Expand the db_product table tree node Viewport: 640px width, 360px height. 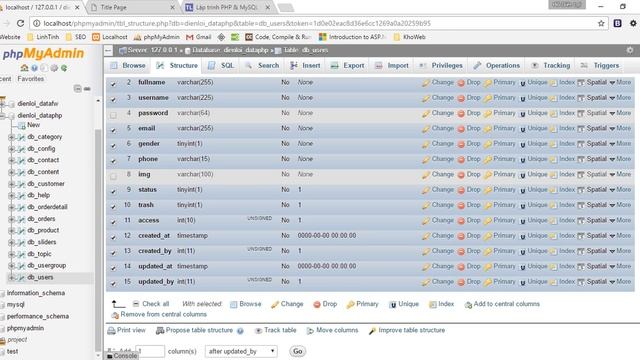(11, 231)
